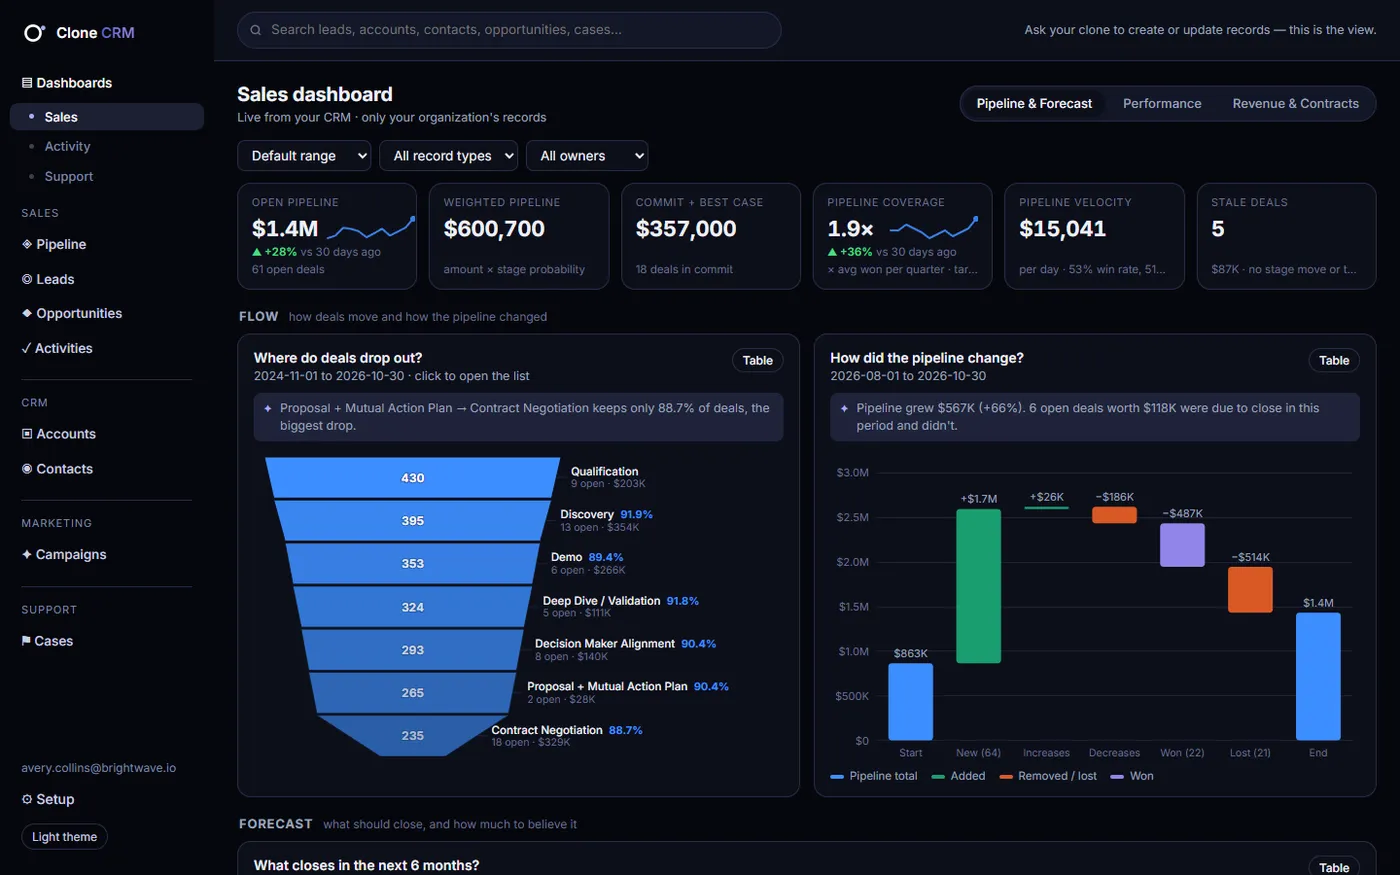
Task: Click the Won legend swatch
Action: pyautogui.click(x=1117, y=777)
